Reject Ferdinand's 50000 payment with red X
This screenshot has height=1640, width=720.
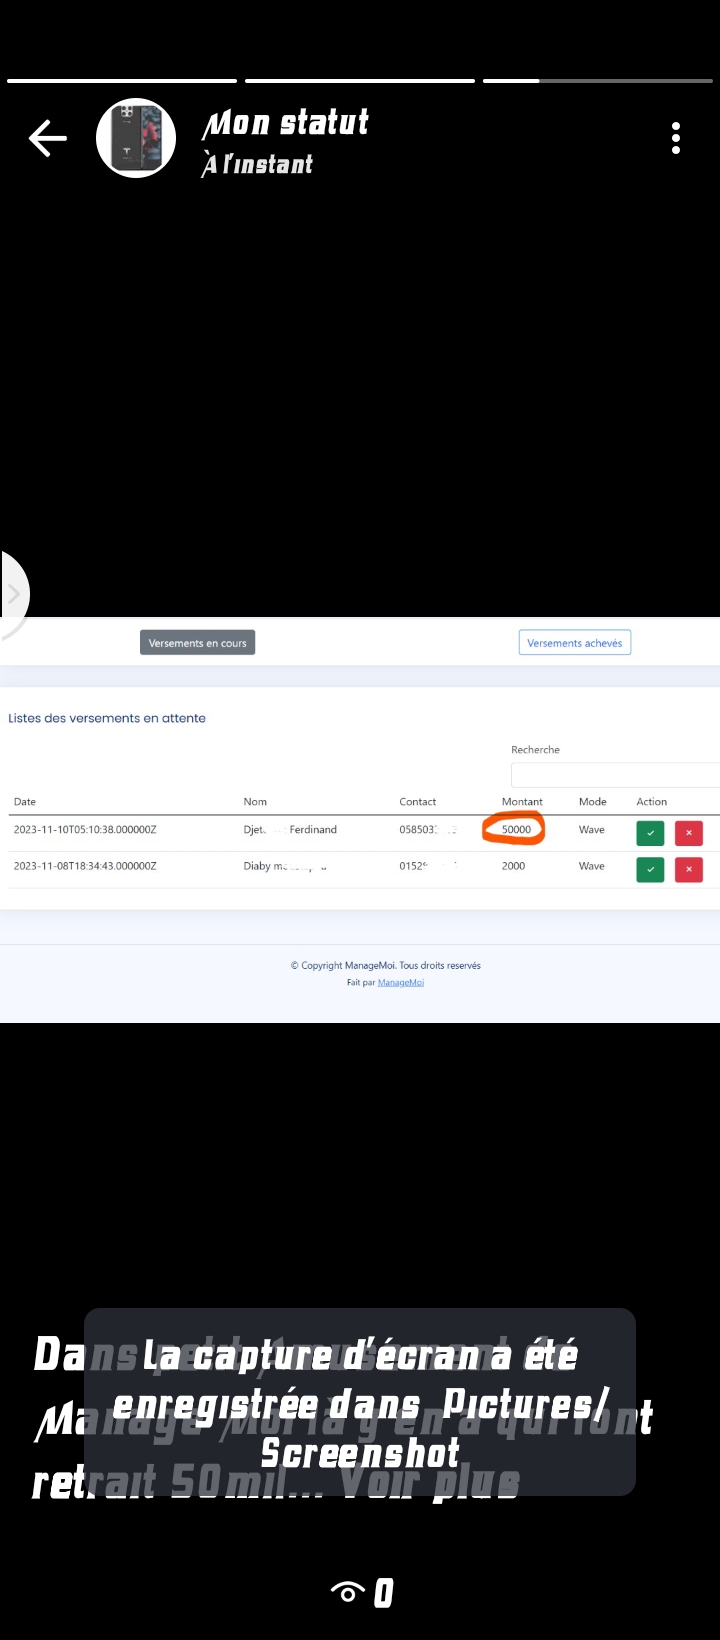pos(688,833)
